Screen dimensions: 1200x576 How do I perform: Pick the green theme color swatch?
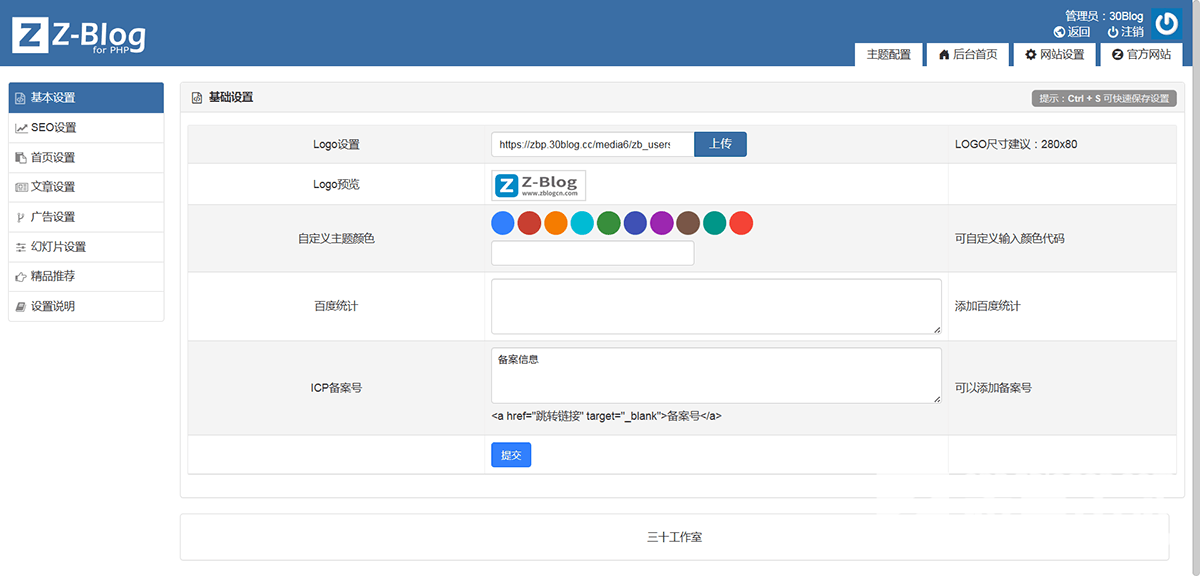(x=609, y=223)
